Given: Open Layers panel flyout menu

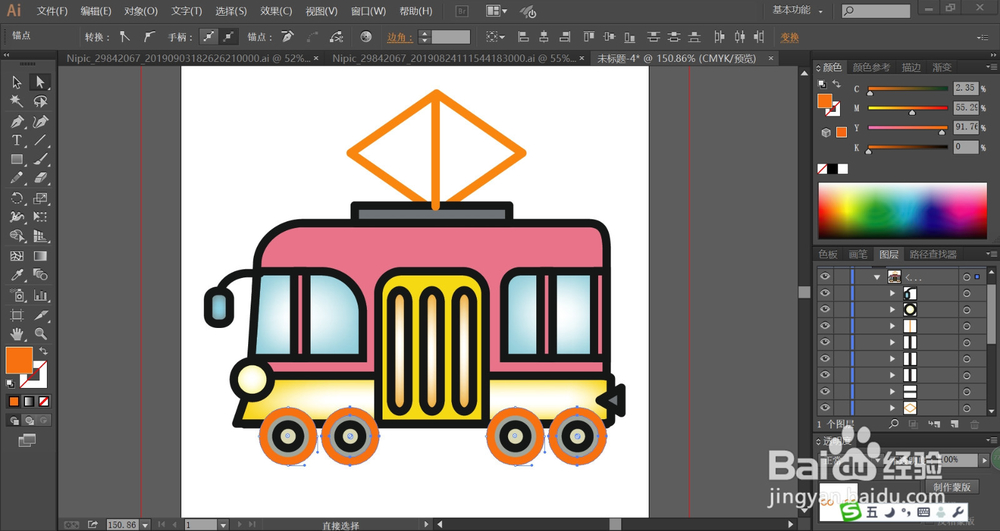Looking at the screenshot, I should pos(992,254).
